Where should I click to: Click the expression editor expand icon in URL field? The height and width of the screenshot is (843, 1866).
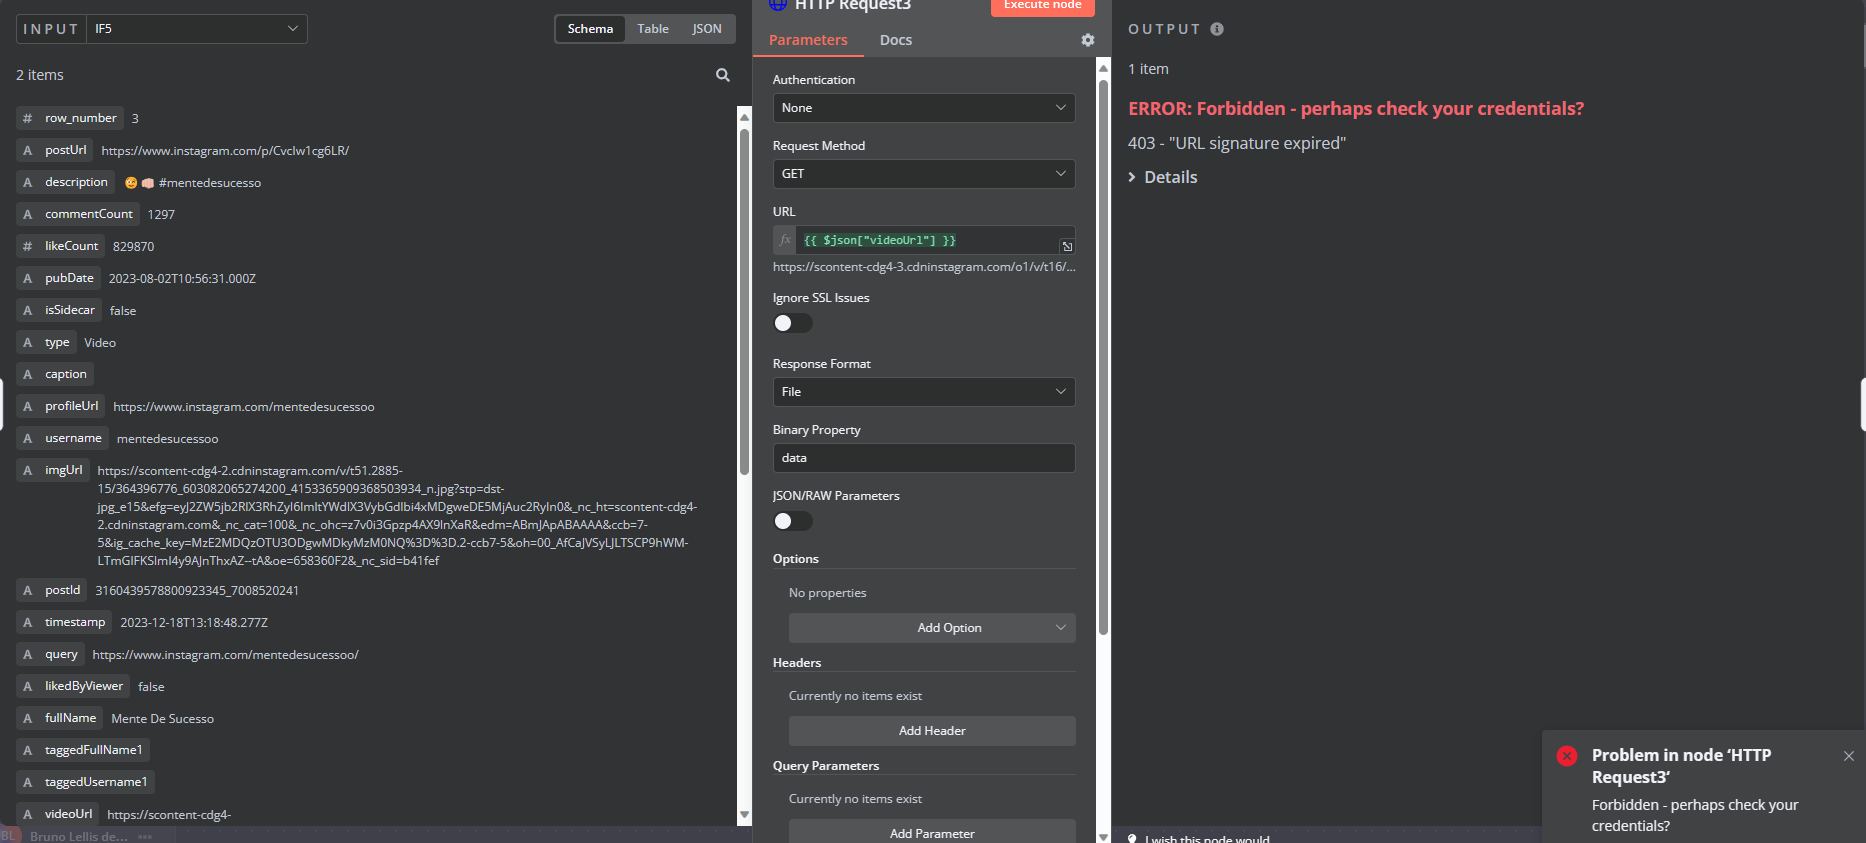1067,246
